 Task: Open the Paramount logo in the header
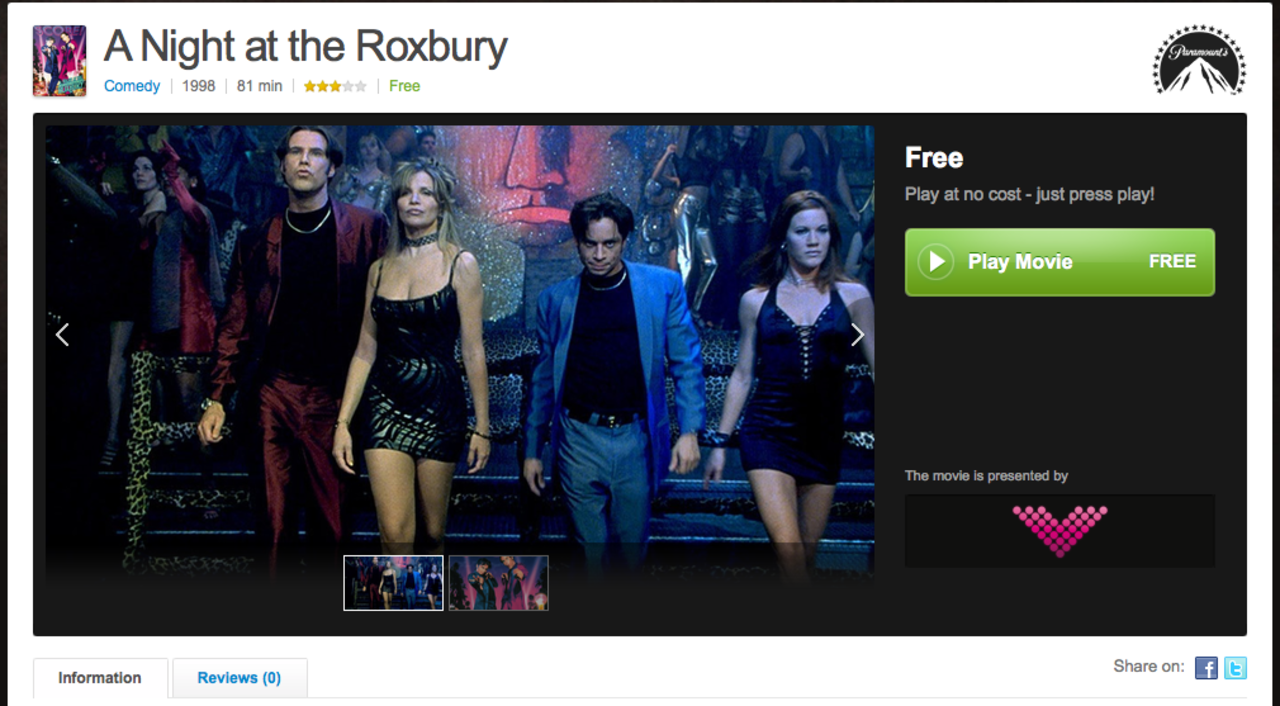1199,60
